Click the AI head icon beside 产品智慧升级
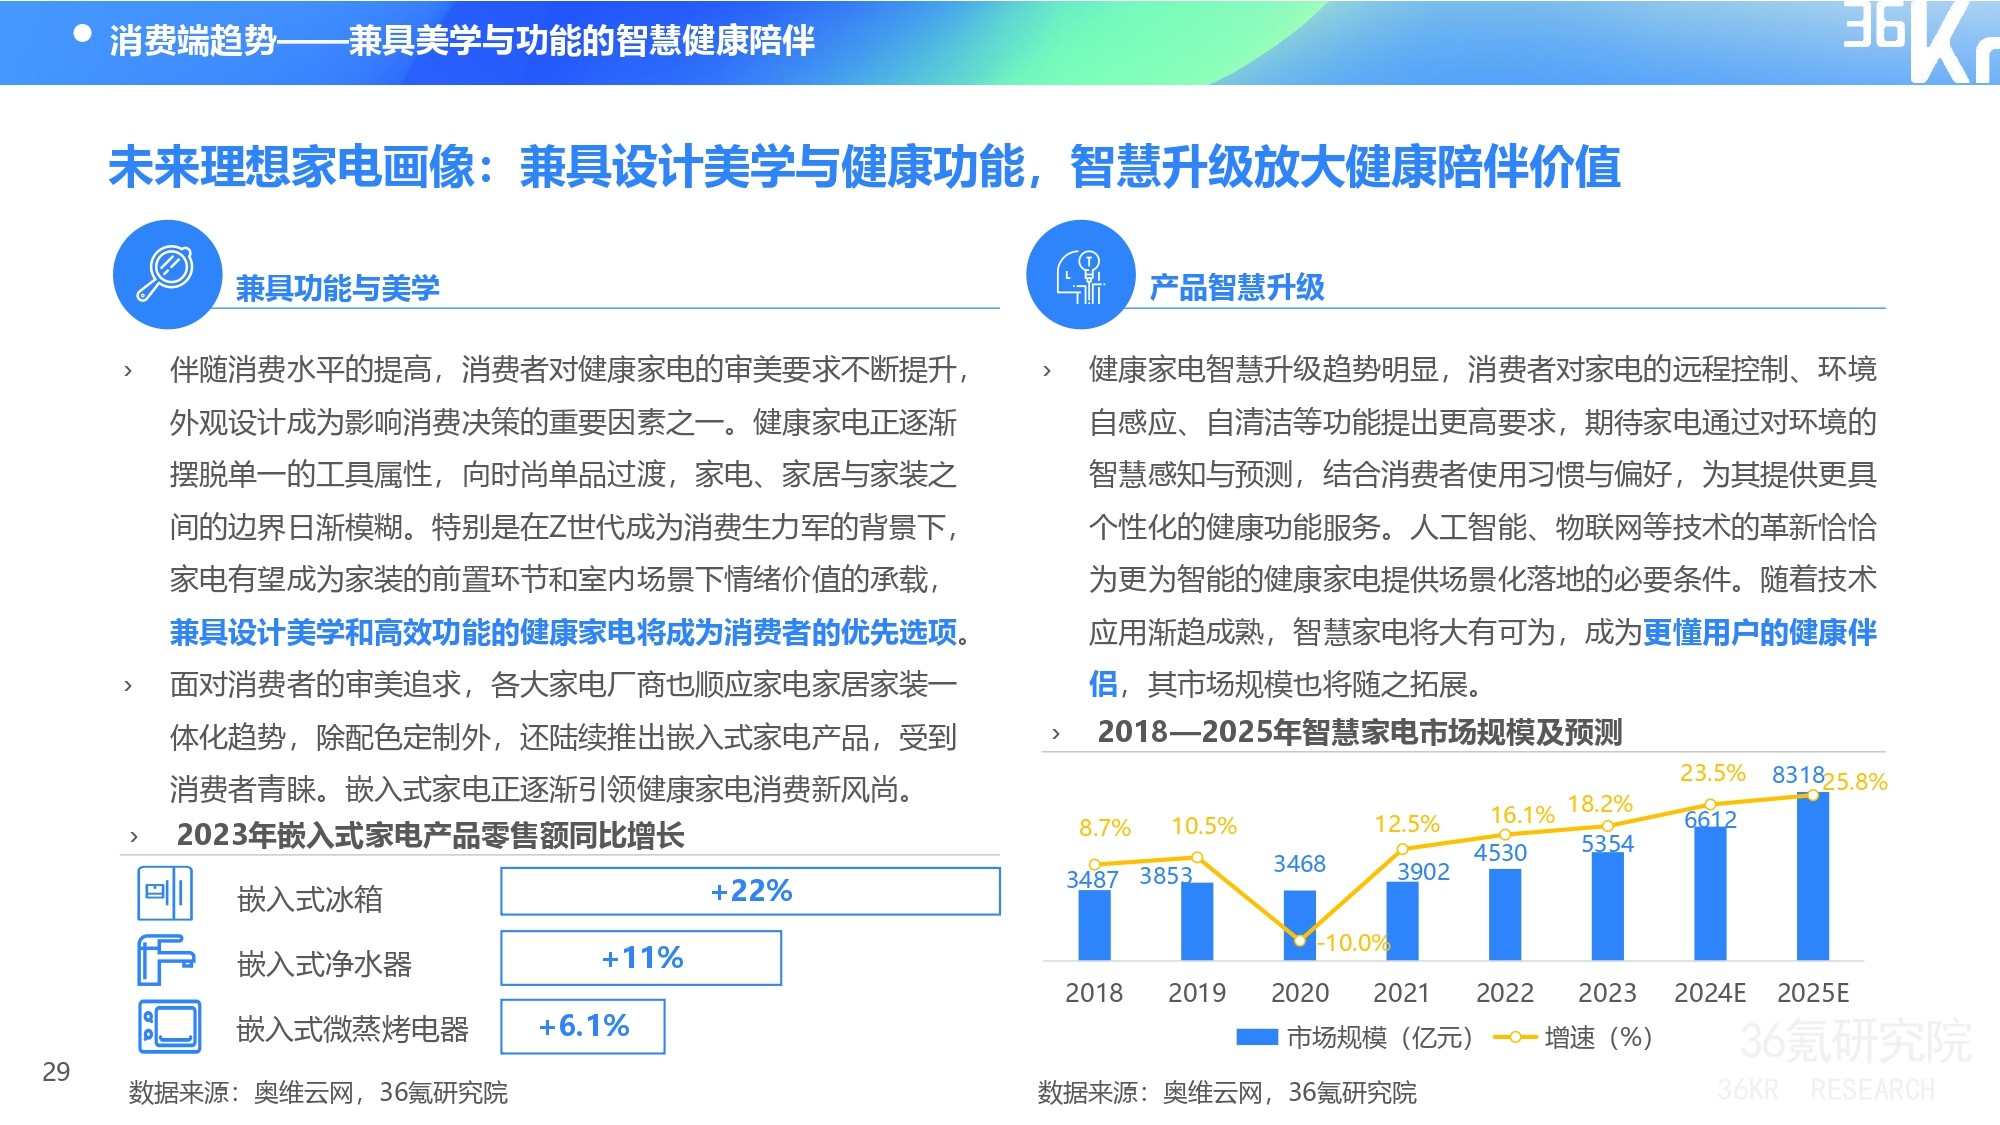This screenshot has width=2000, height=1125. (x=1081, y=274)
